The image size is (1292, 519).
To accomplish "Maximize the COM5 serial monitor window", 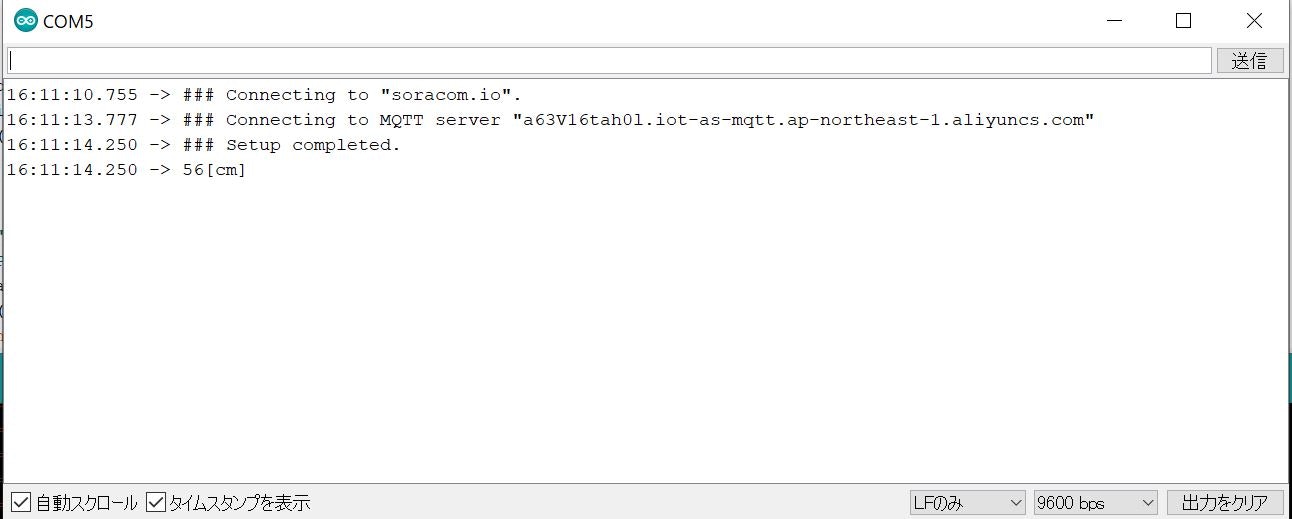I will coord(1183,20).
